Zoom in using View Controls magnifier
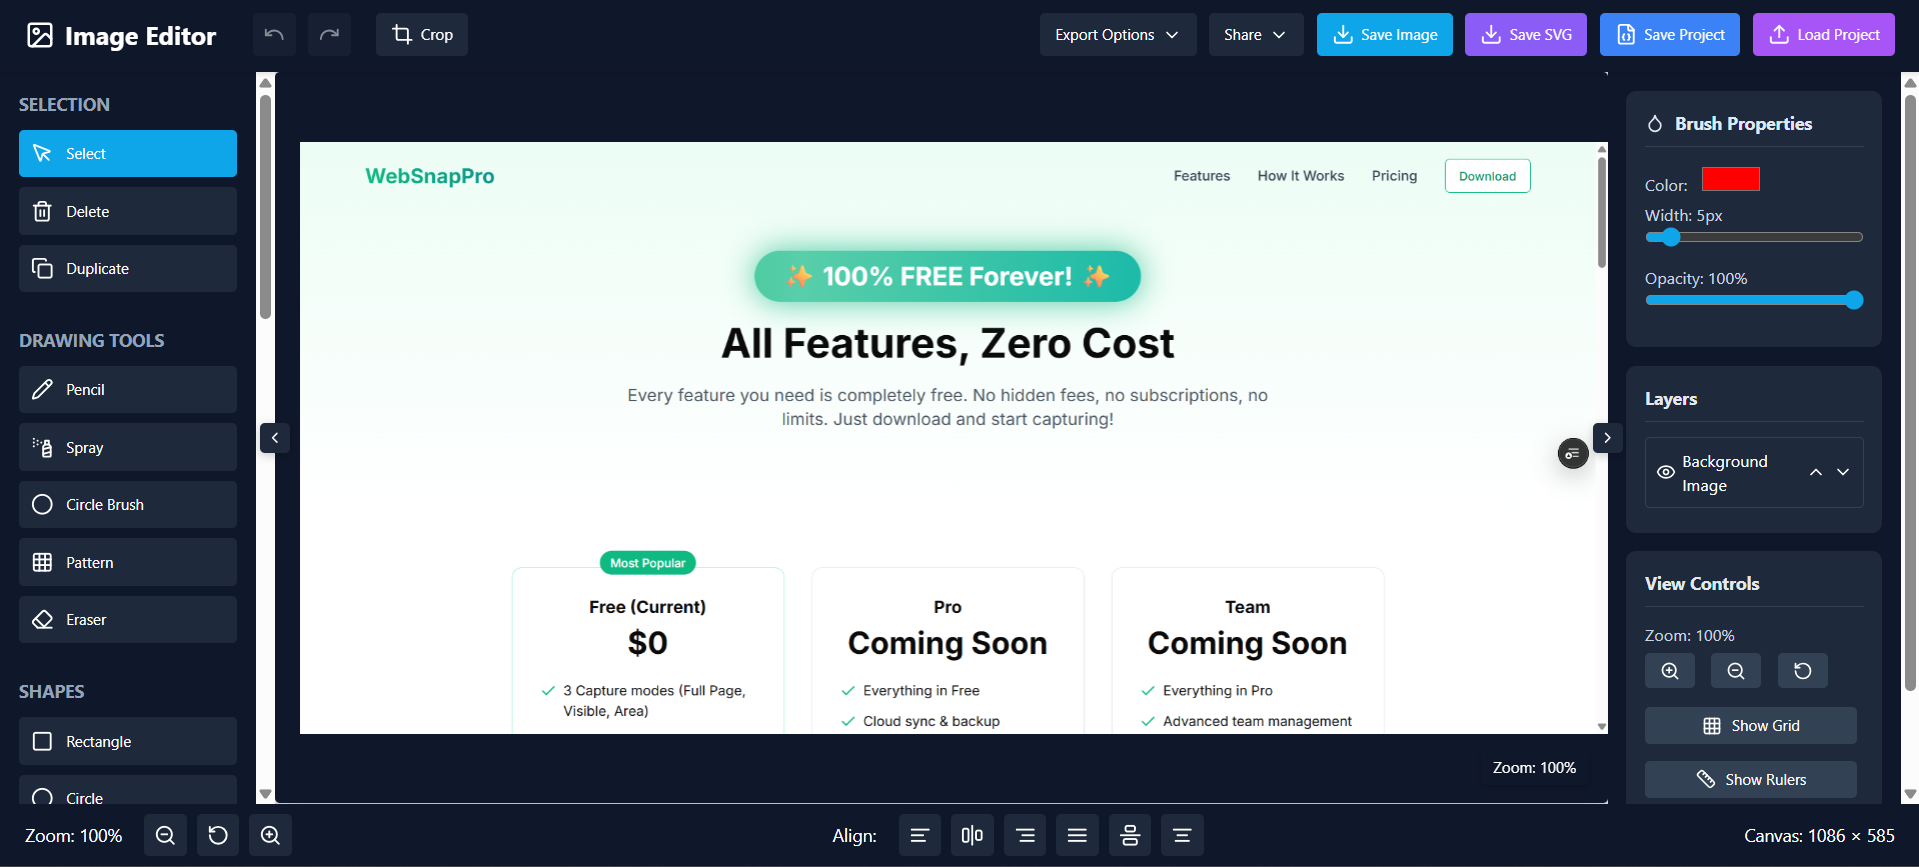1919x867 pixels. [x=1669, y=671]
